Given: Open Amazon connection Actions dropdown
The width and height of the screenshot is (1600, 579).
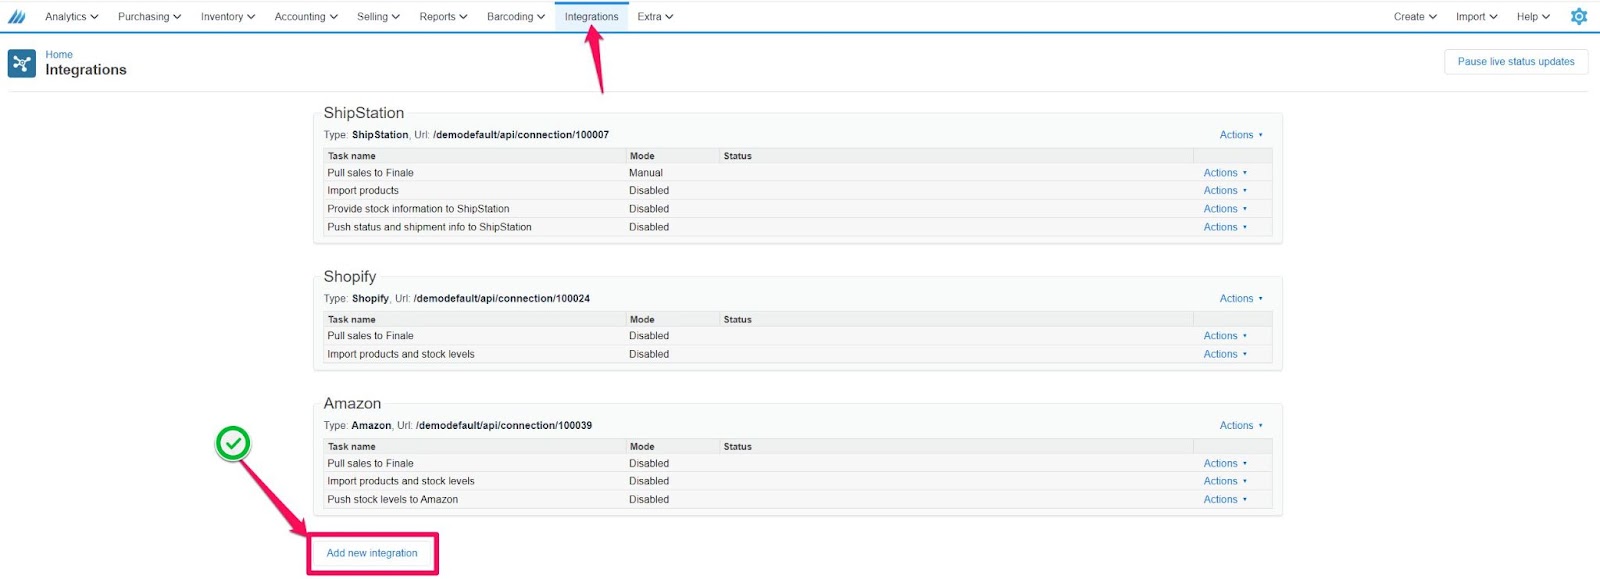Looking at the screenshot, I should pyautogui.click(x=1241, y=426).
